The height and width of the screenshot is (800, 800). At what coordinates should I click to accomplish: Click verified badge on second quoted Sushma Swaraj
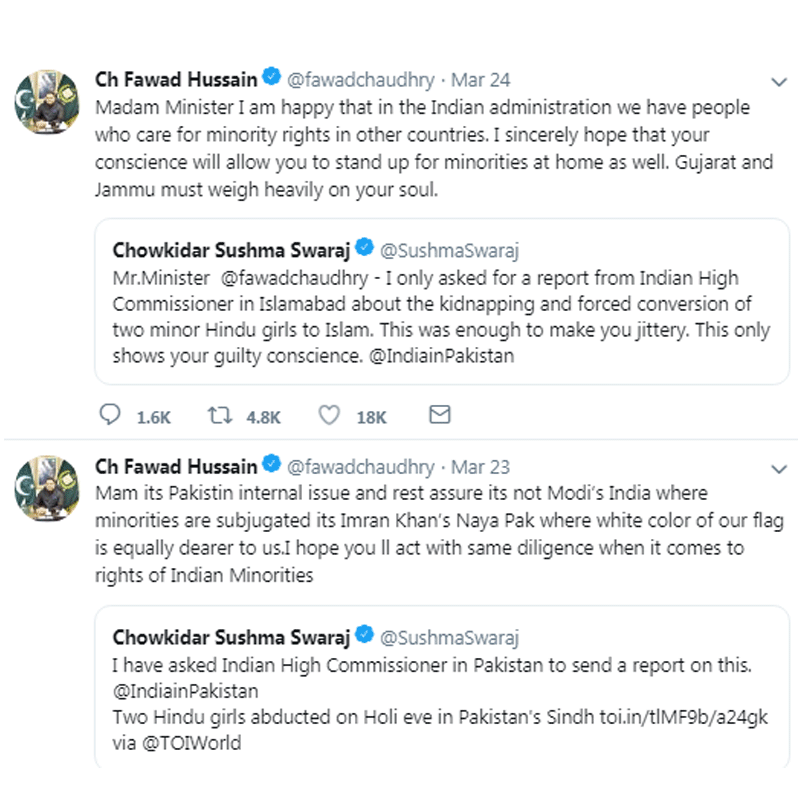[x=364, y=634]
